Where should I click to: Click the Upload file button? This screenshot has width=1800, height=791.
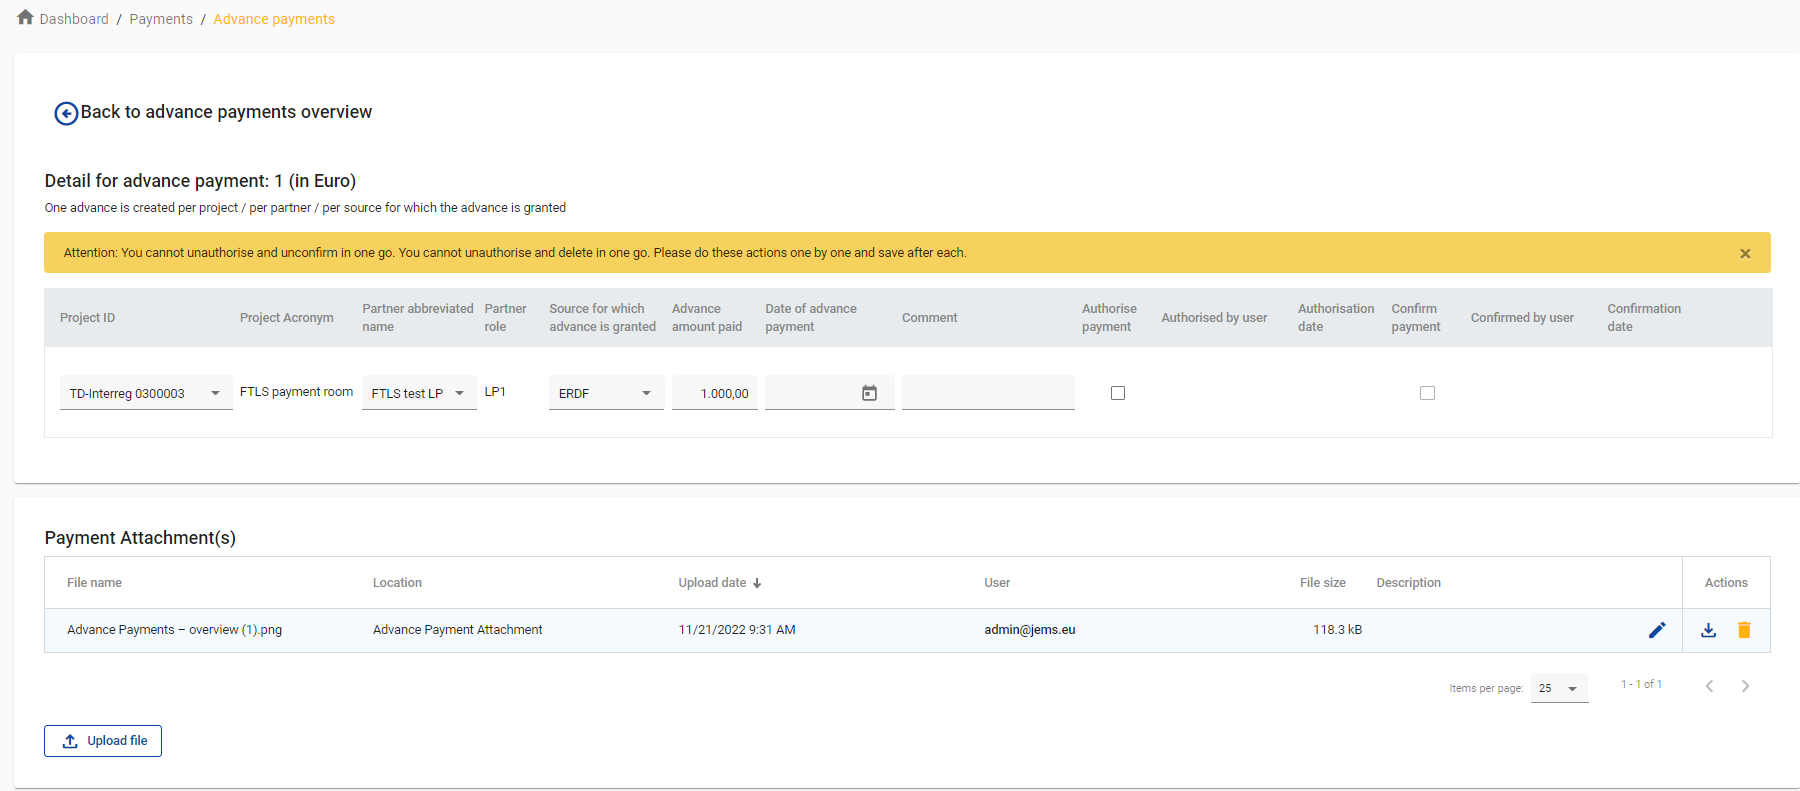[103, 741]
